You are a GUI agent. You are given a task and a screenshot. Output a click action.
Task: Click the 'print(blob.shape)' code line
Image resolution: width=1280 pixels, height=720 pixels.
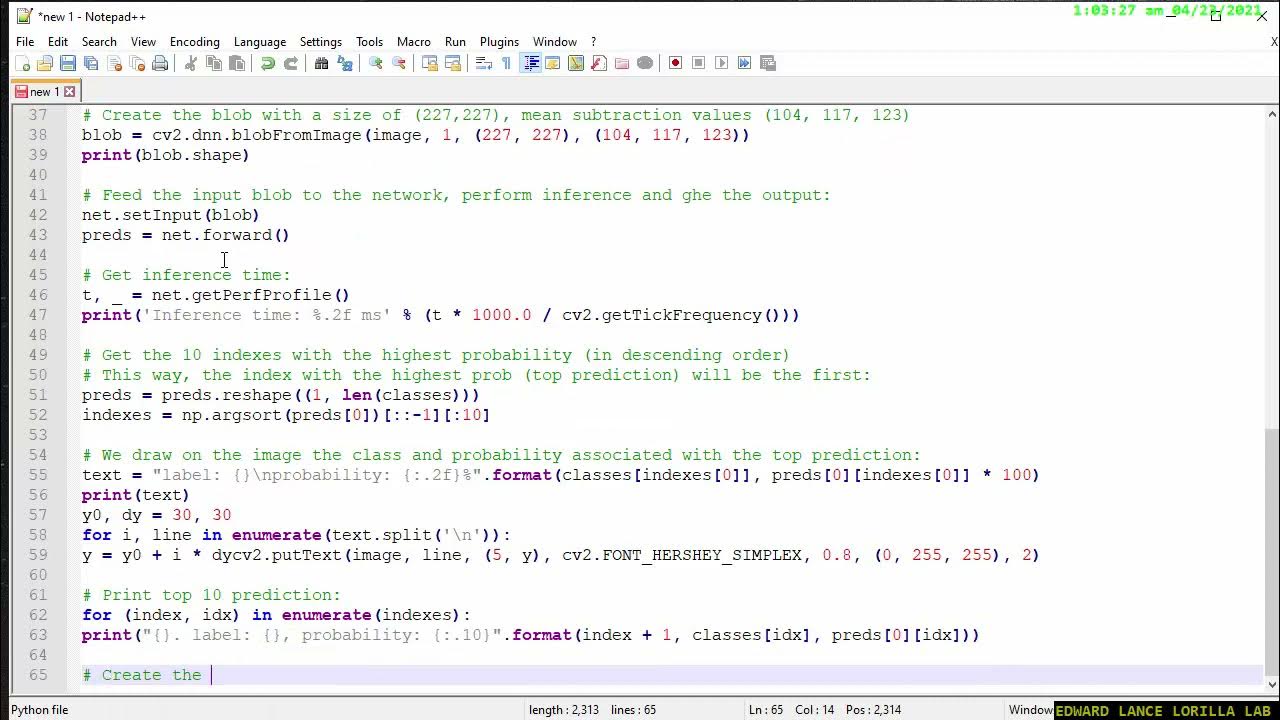[x=166, y=155]
